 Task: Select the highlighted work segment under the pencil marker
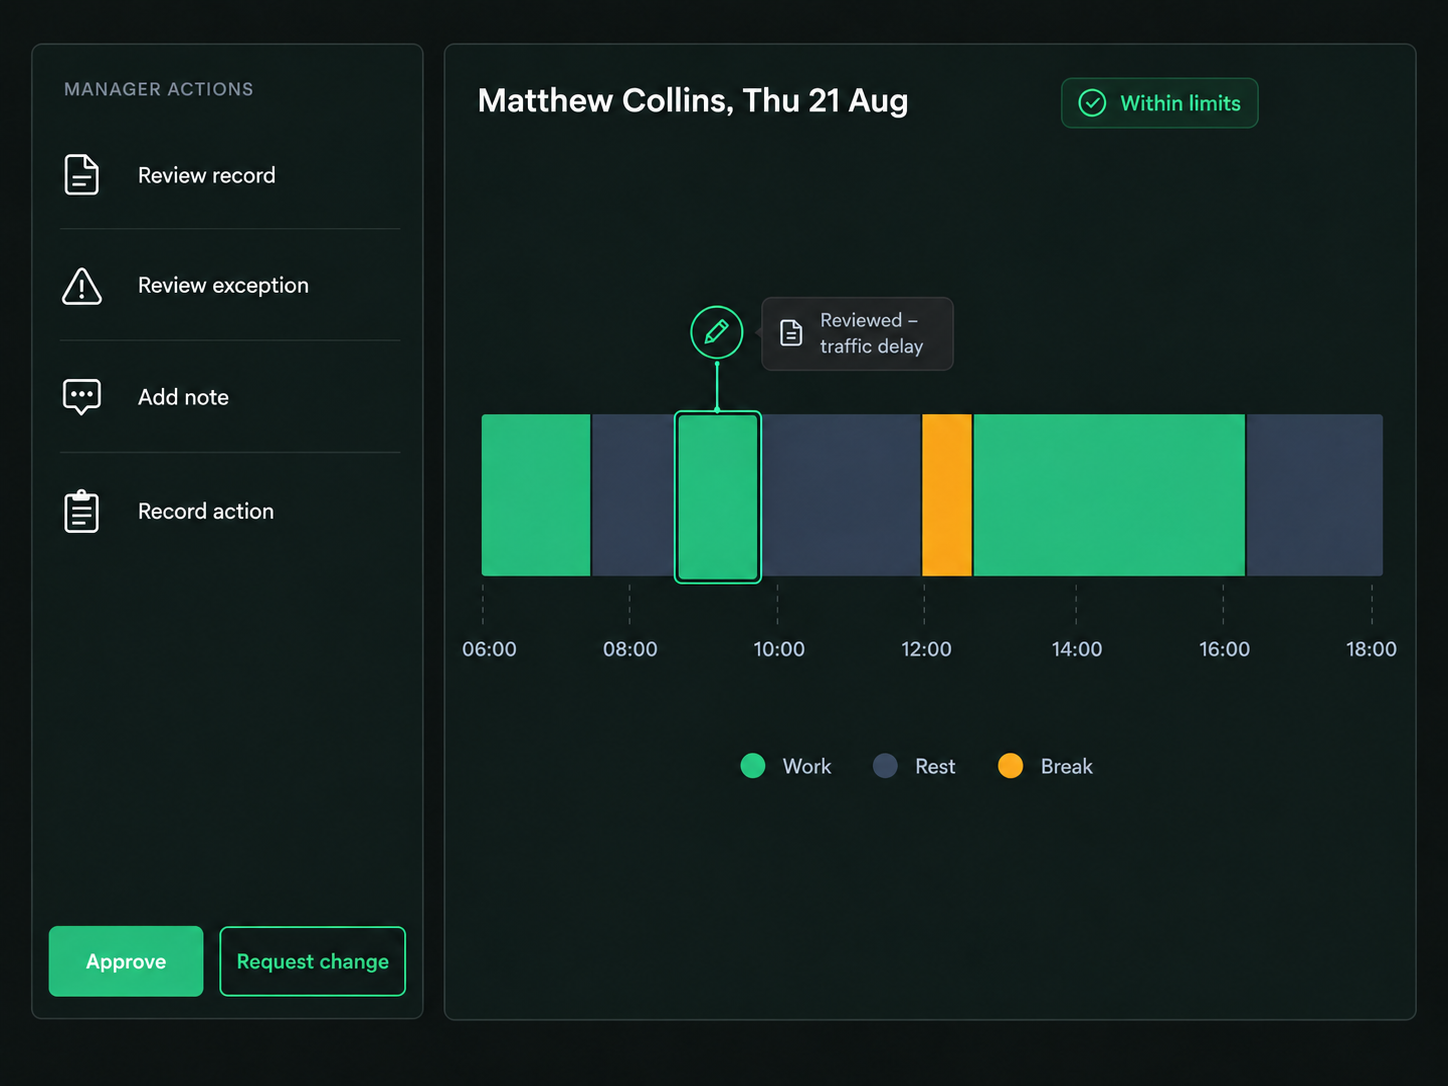718,496
